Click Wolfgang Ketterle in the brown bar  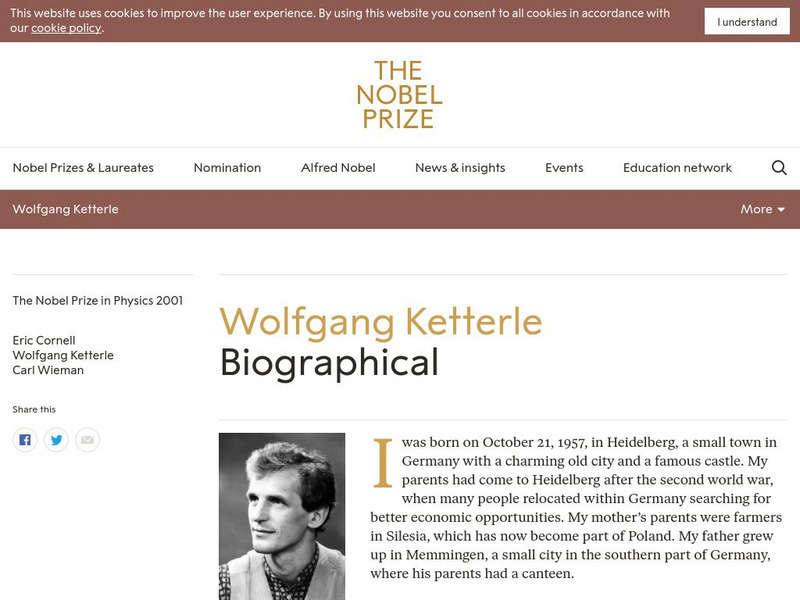[x=65, y=209]
